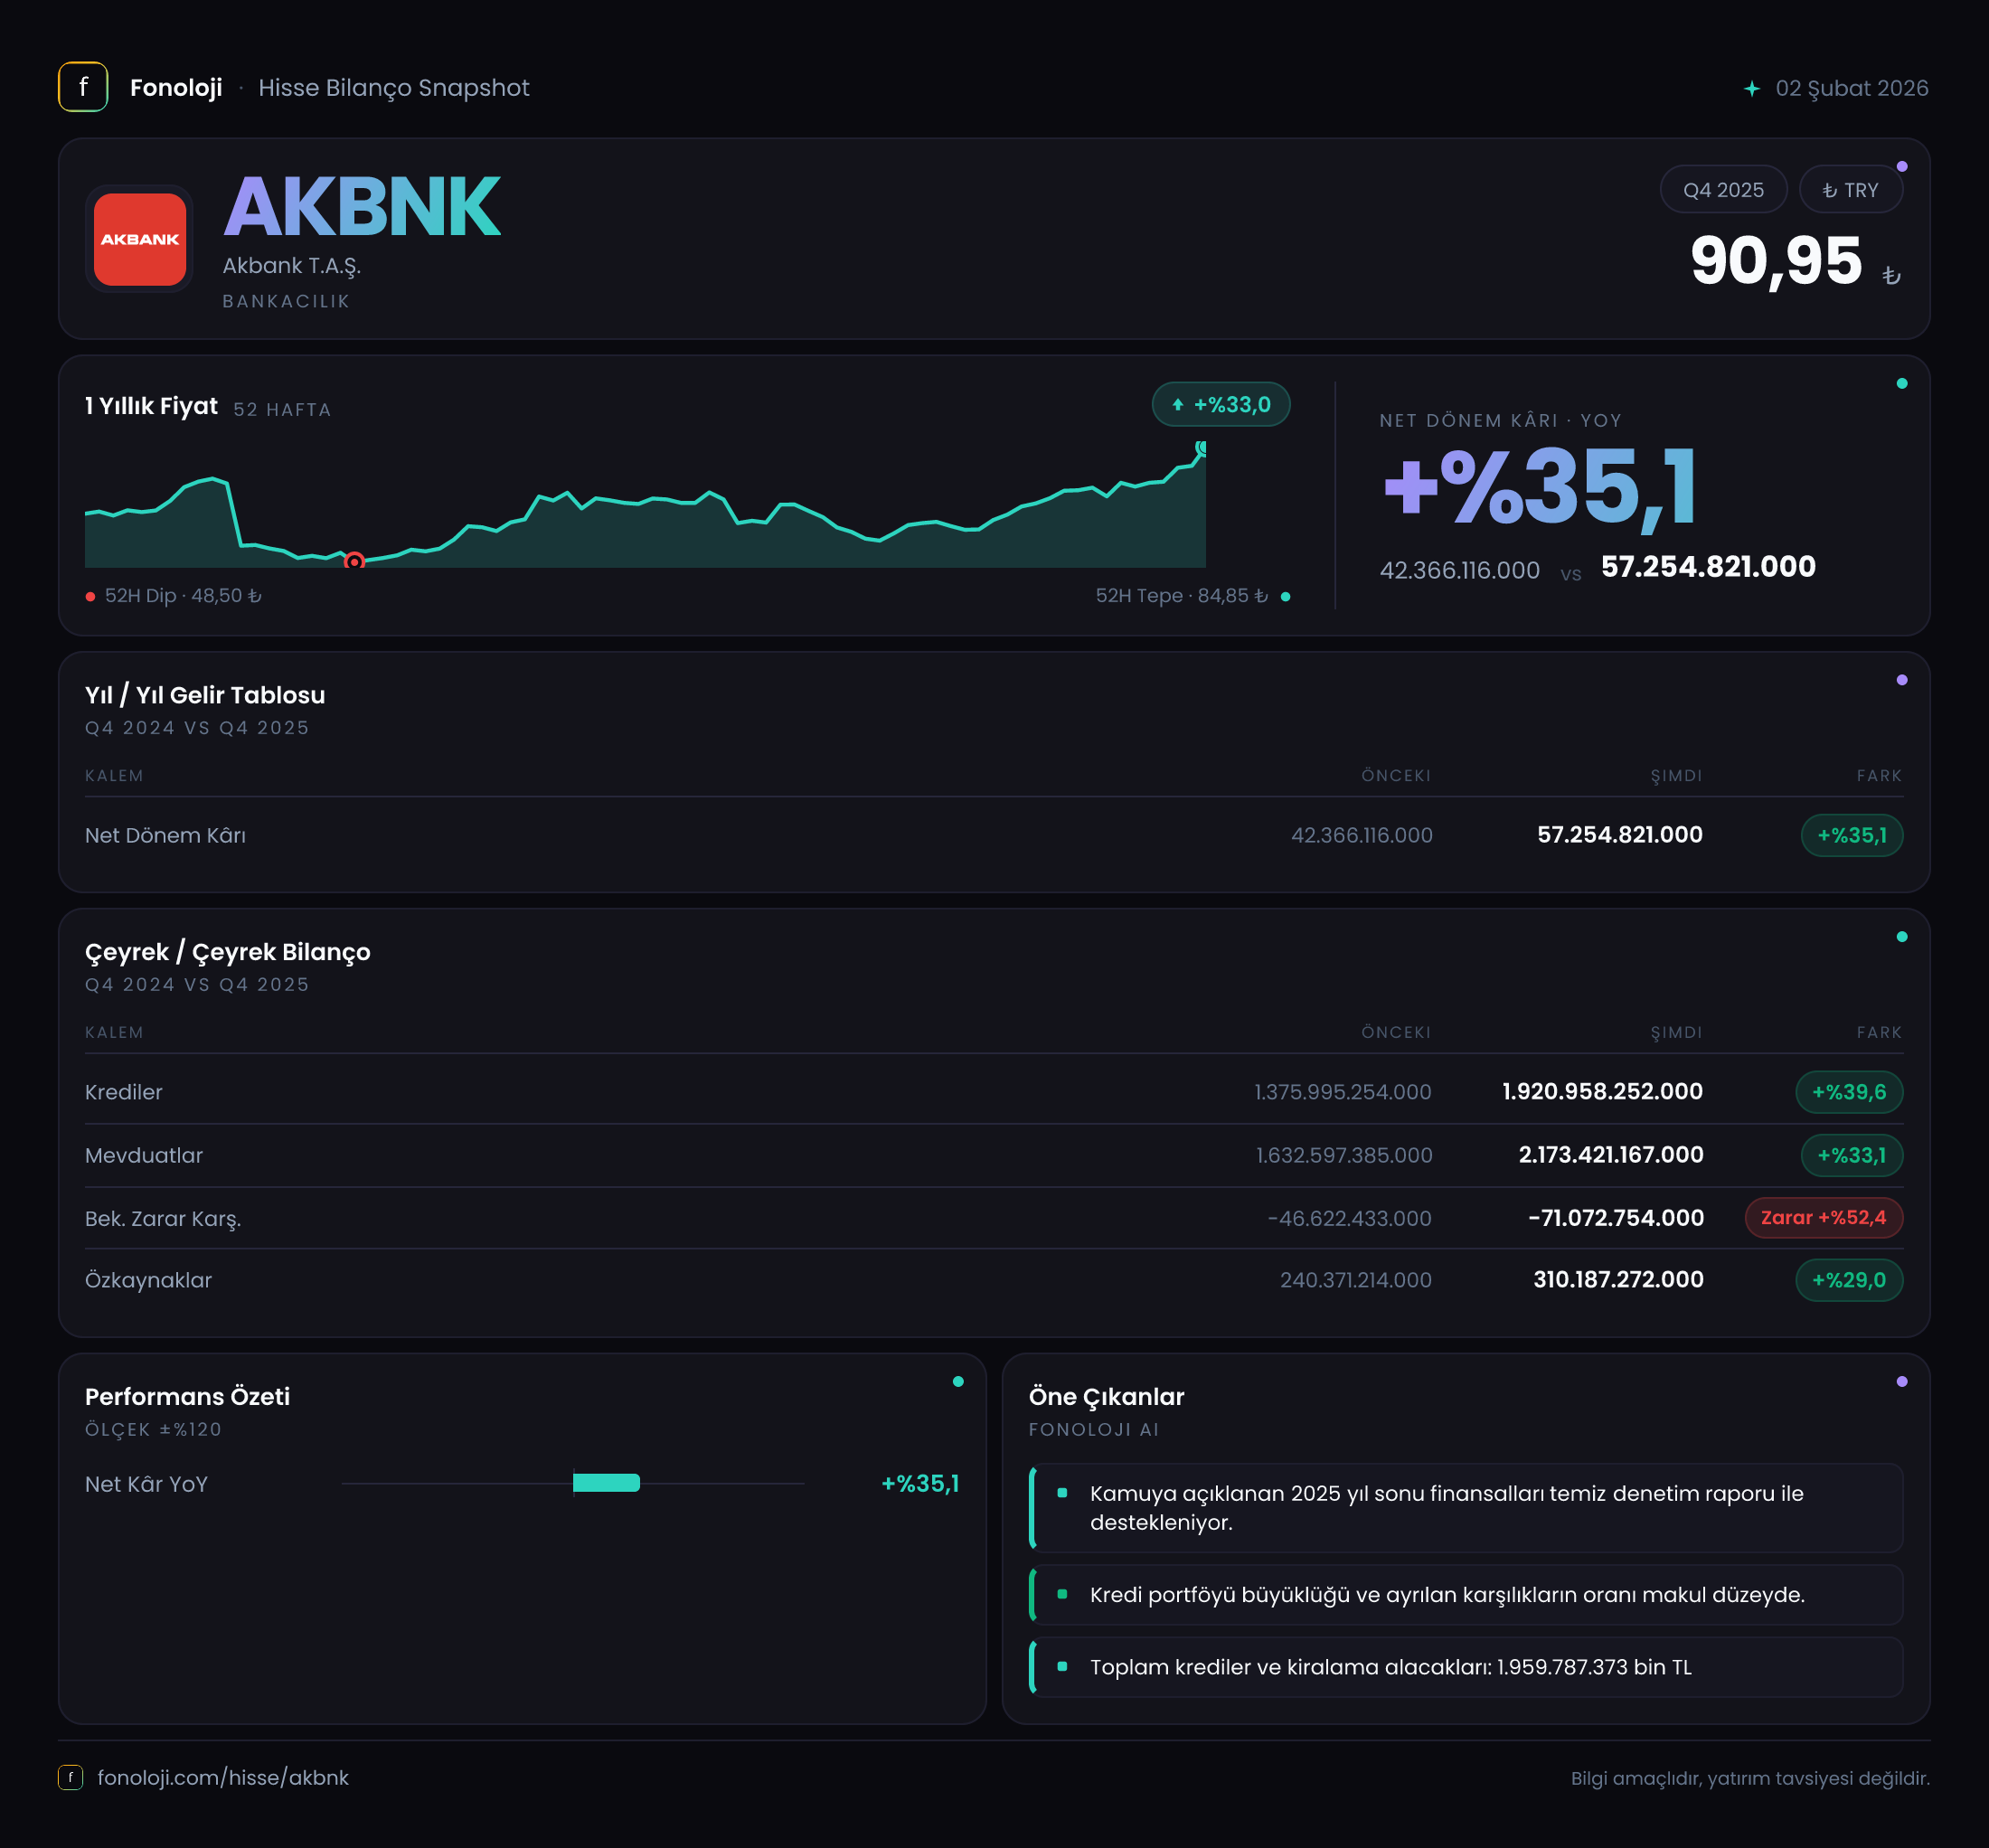
Task: Click the Fonoloji brand name in header
Action: 176,88
